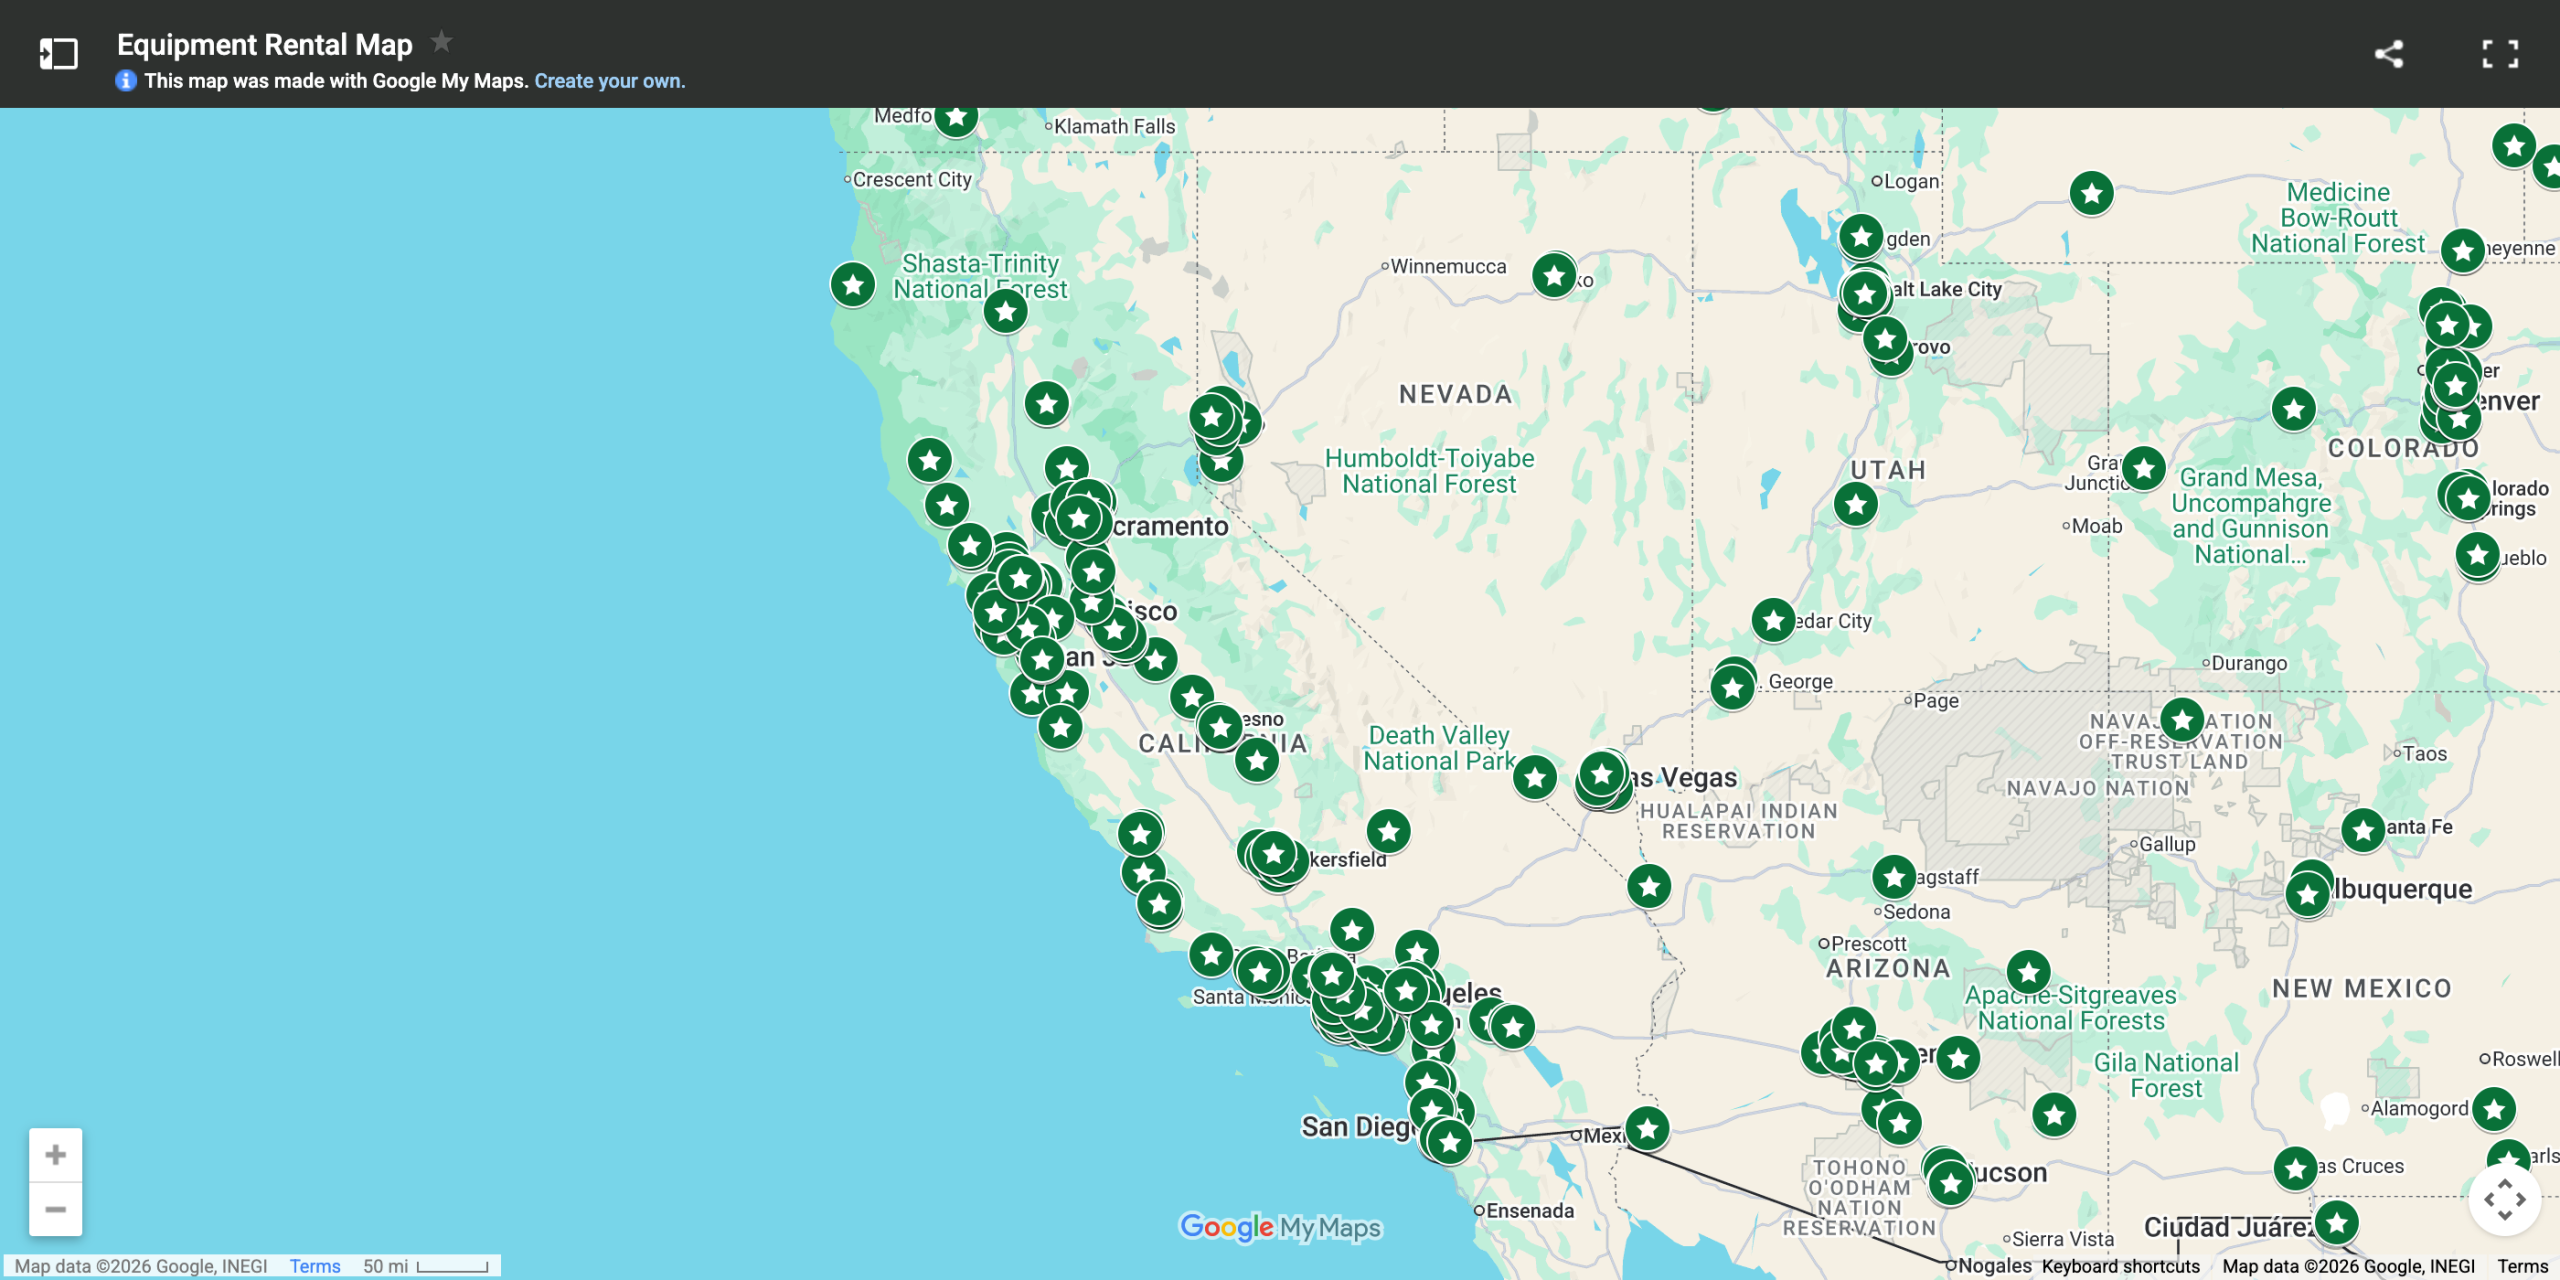
Task: Click the Google My Maps logo
Action: click(1280, 1226)
